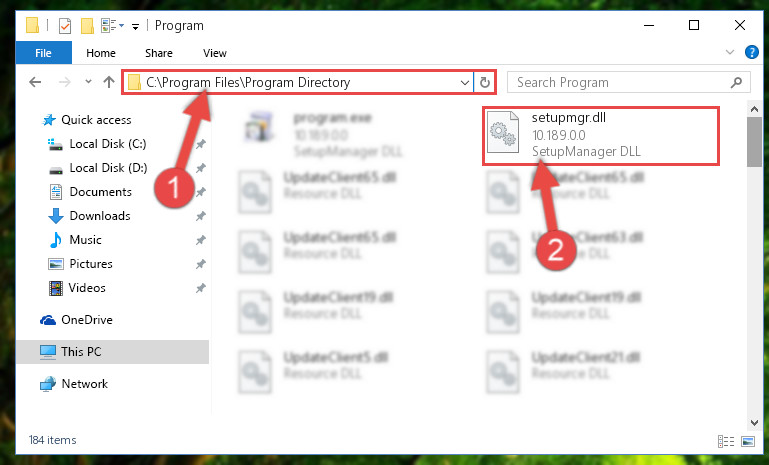Unpin Documents with its pin icon
This screenshot has width=769, height=465.
click(201, 192)
